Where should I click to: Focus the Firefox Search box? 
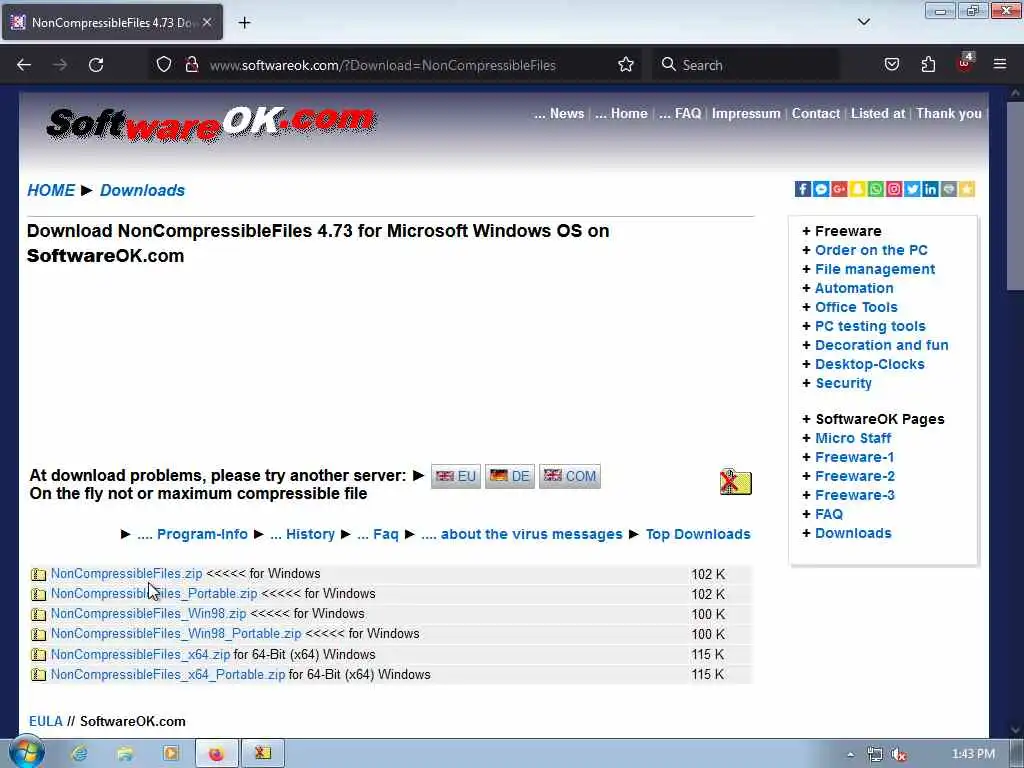[x=745, y=65]
